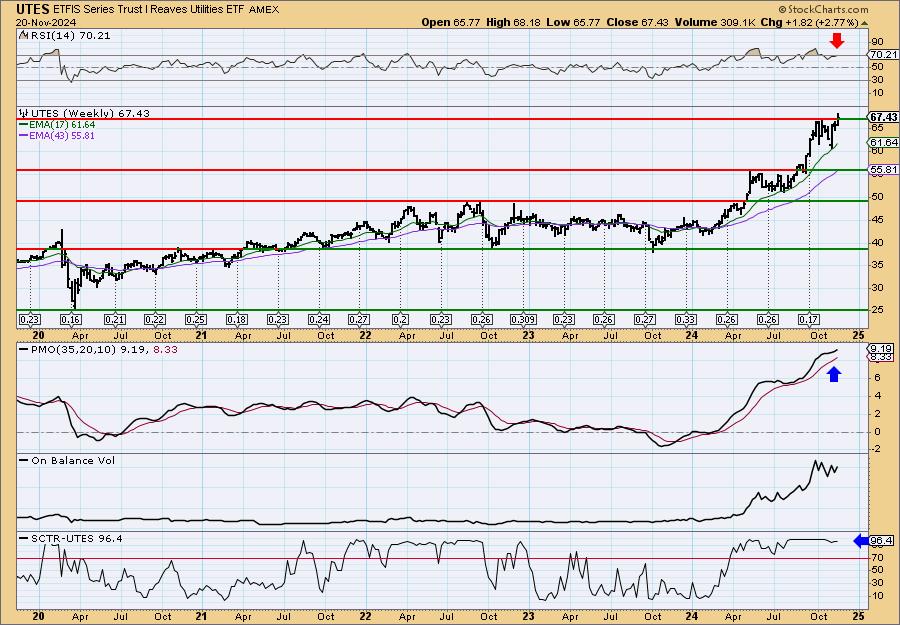Image resolution: width=900 pixels, height=625 pixels.
Task: Click the 0.309 dividend marker label
Action: [523, 320]
